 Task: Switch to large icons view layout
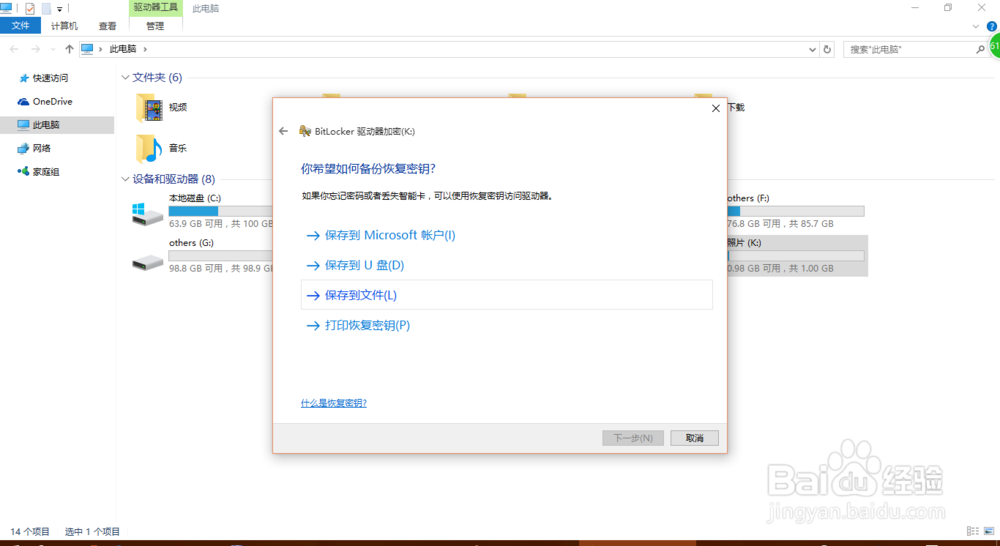point(989,531)
